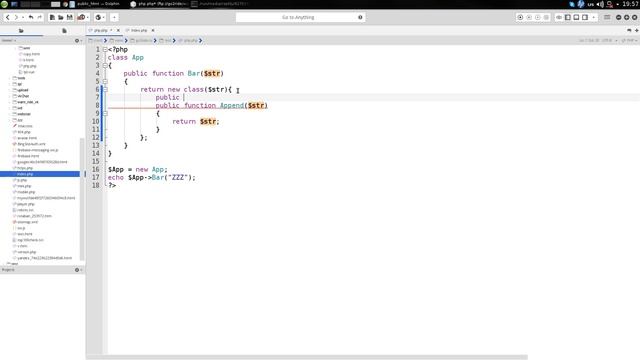Select sitemap.xml in the file tree
Viewport: 640px width, 360px height.
[27, 222]
